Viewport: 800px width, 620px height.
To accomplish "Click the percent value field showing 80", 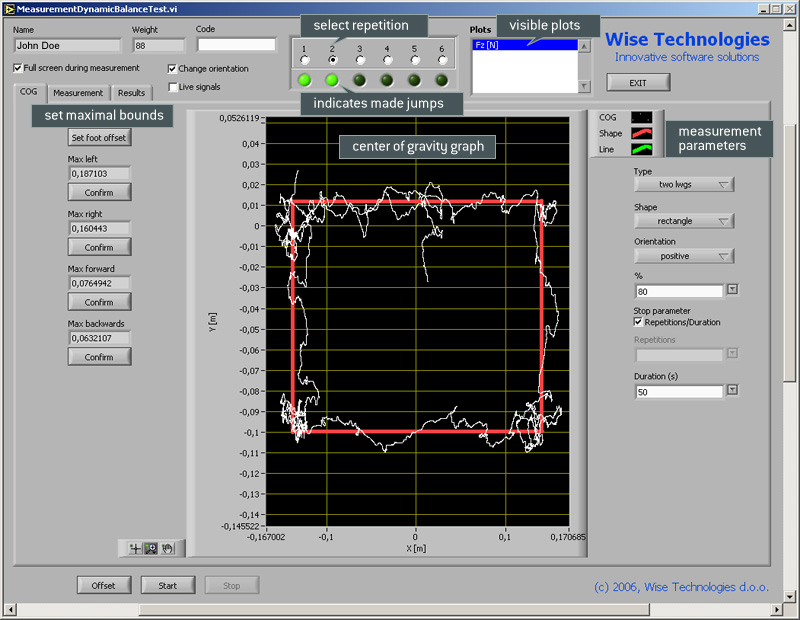I will tap(679, 291).
